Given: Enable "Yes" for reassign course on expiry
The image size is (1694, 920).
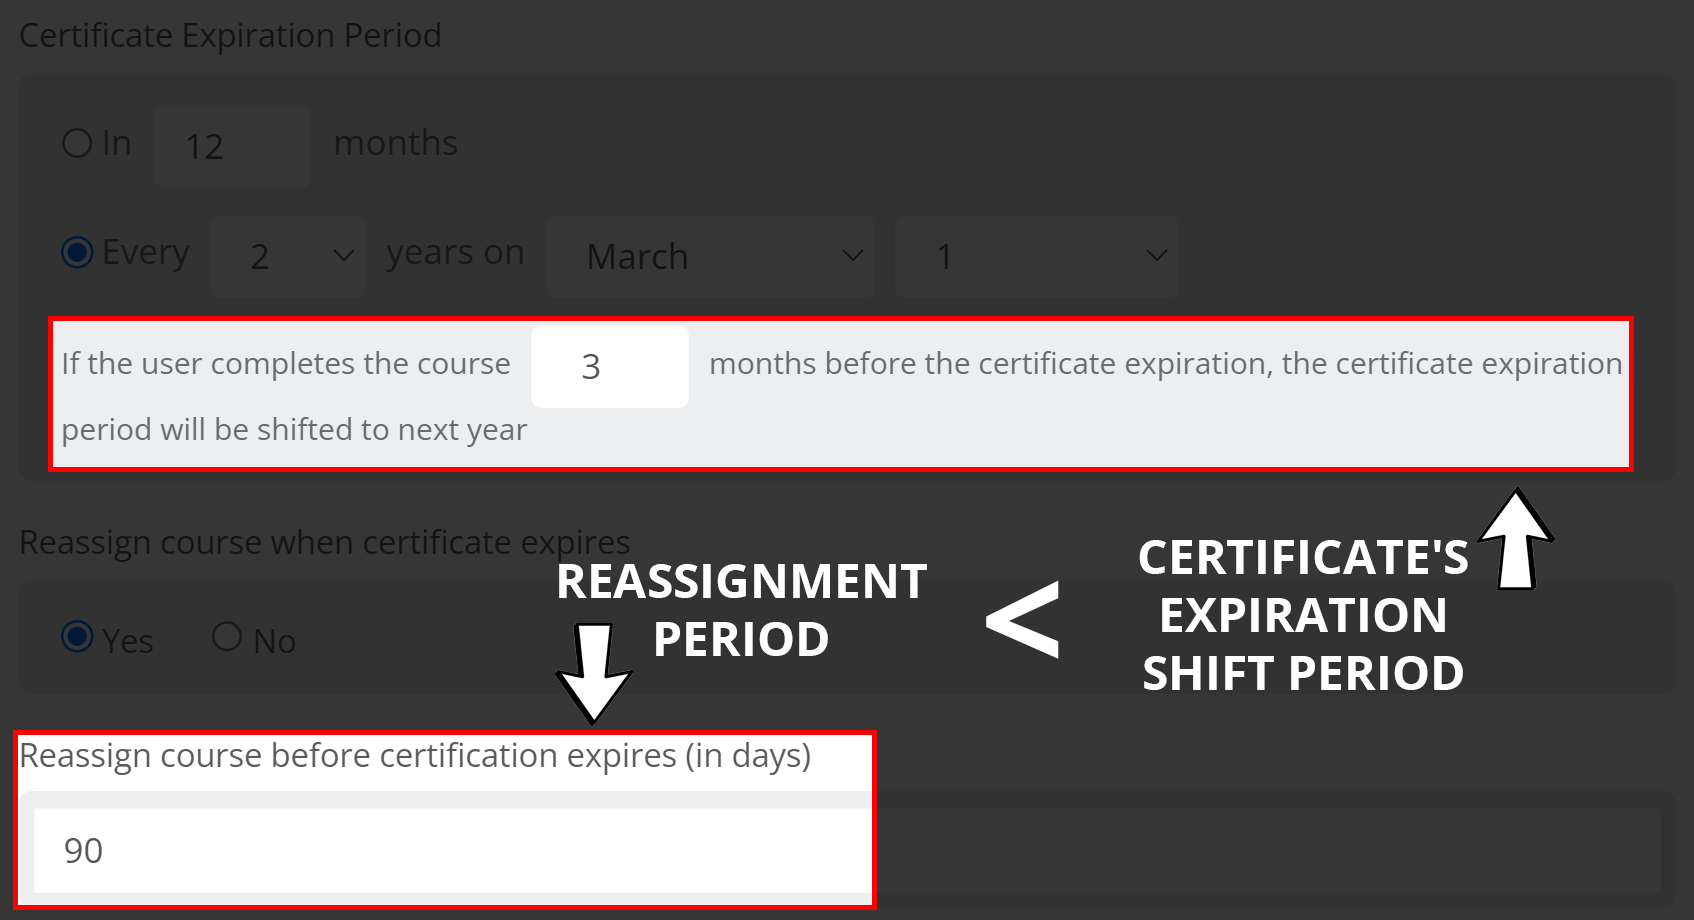Looking at the screenshot, I should point(76,639).
